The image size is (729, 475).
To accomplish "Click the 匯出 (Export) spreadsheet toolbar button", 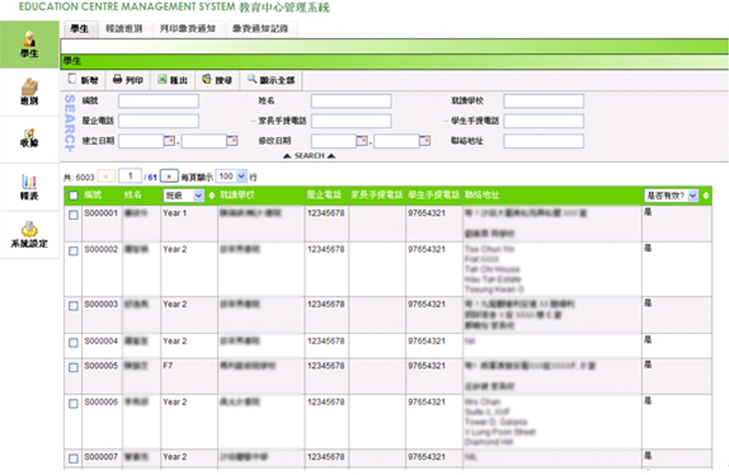I will [172, 80].
